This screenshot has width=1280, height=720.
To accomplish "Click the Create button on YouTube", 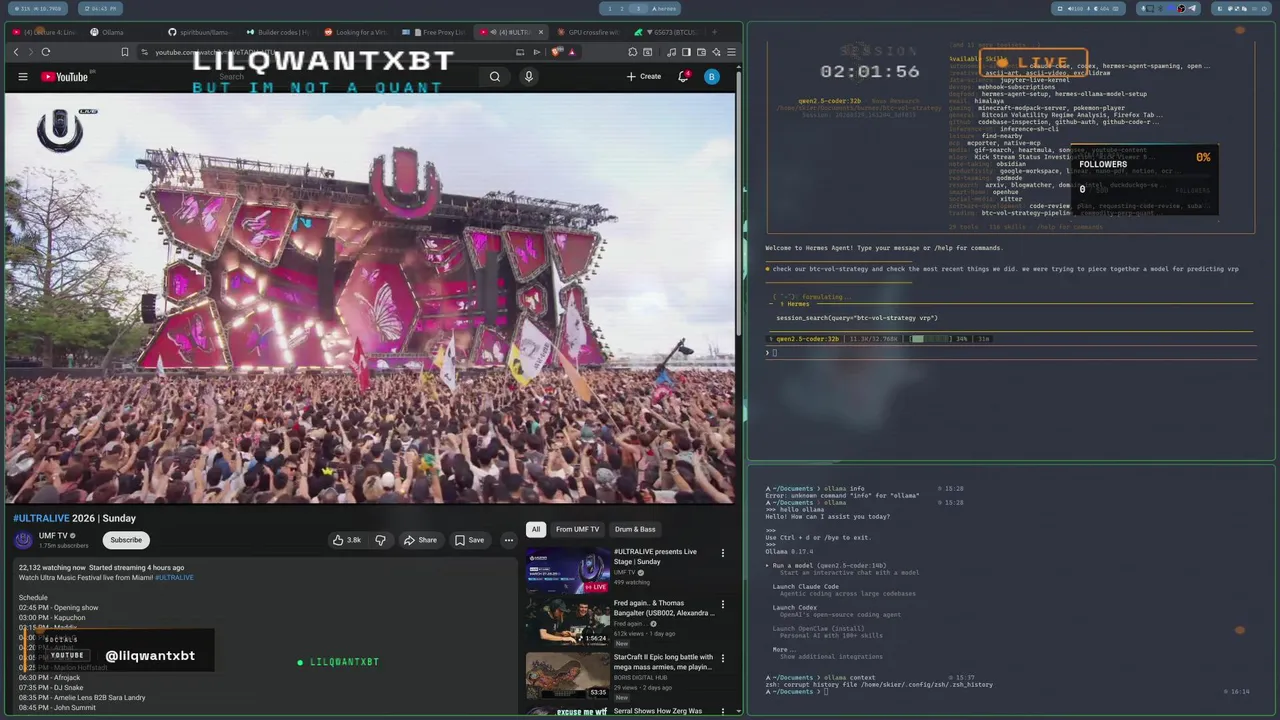I will click(x=643, y=76).
